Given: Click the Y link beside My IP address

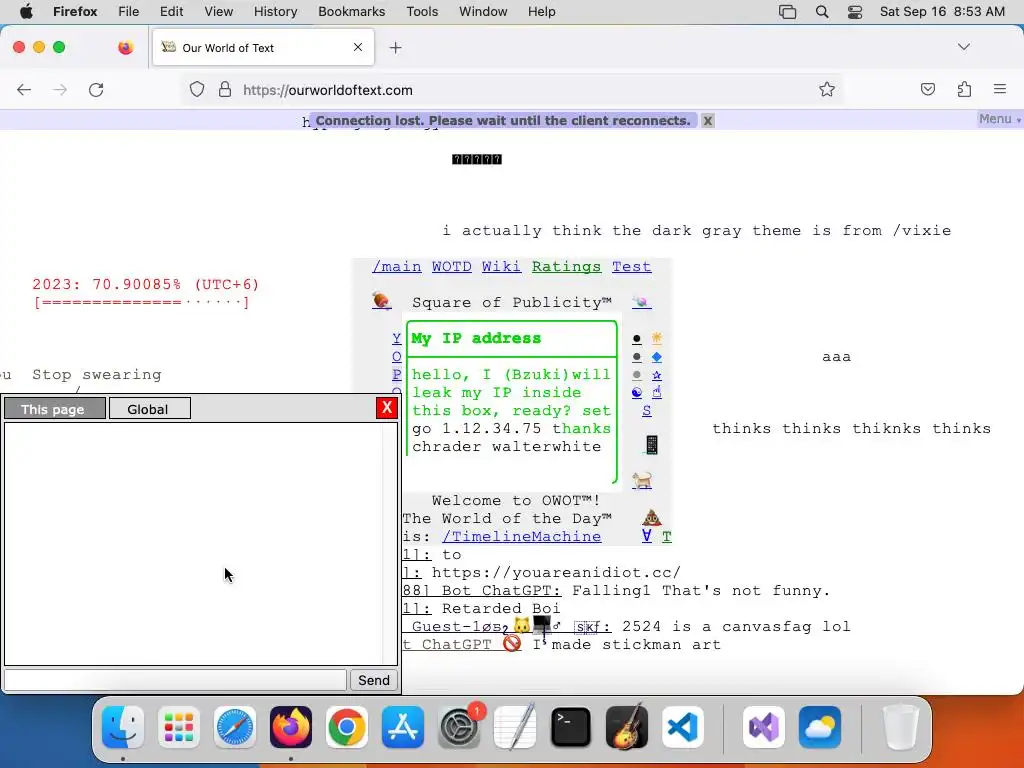Looking at the screenshot, I should click(x=396, y=338).
